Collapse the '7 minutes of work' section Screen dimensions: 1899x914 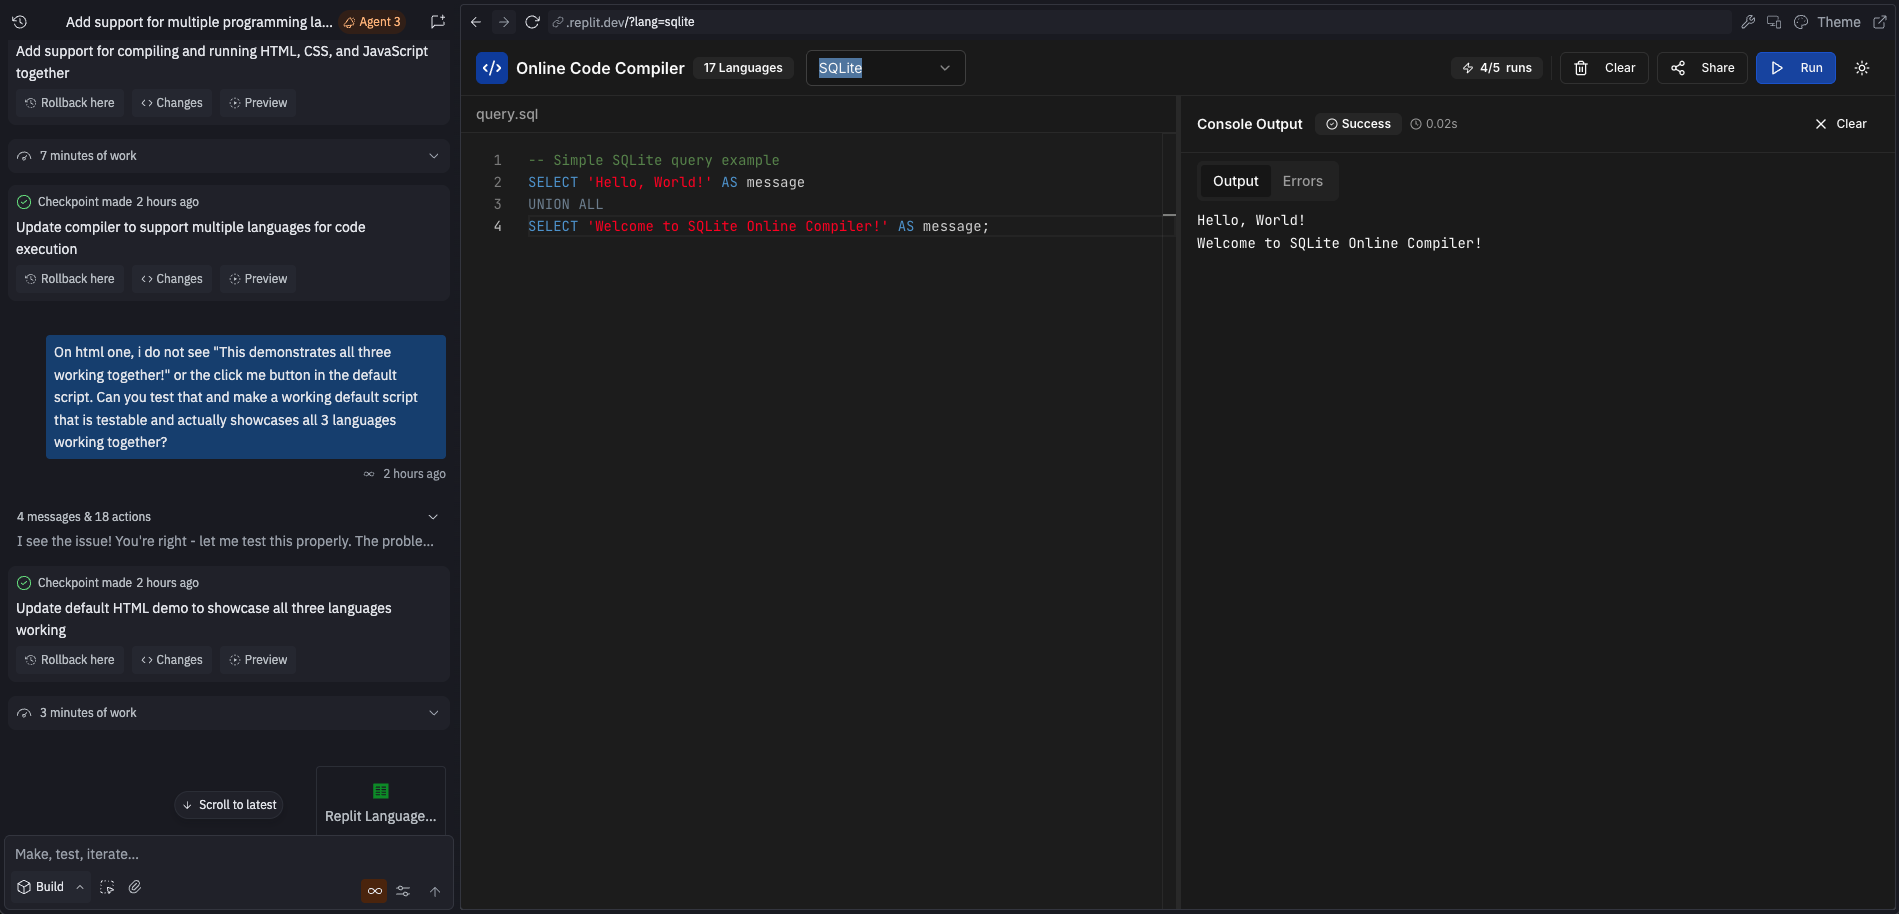[x=434, y=156]
